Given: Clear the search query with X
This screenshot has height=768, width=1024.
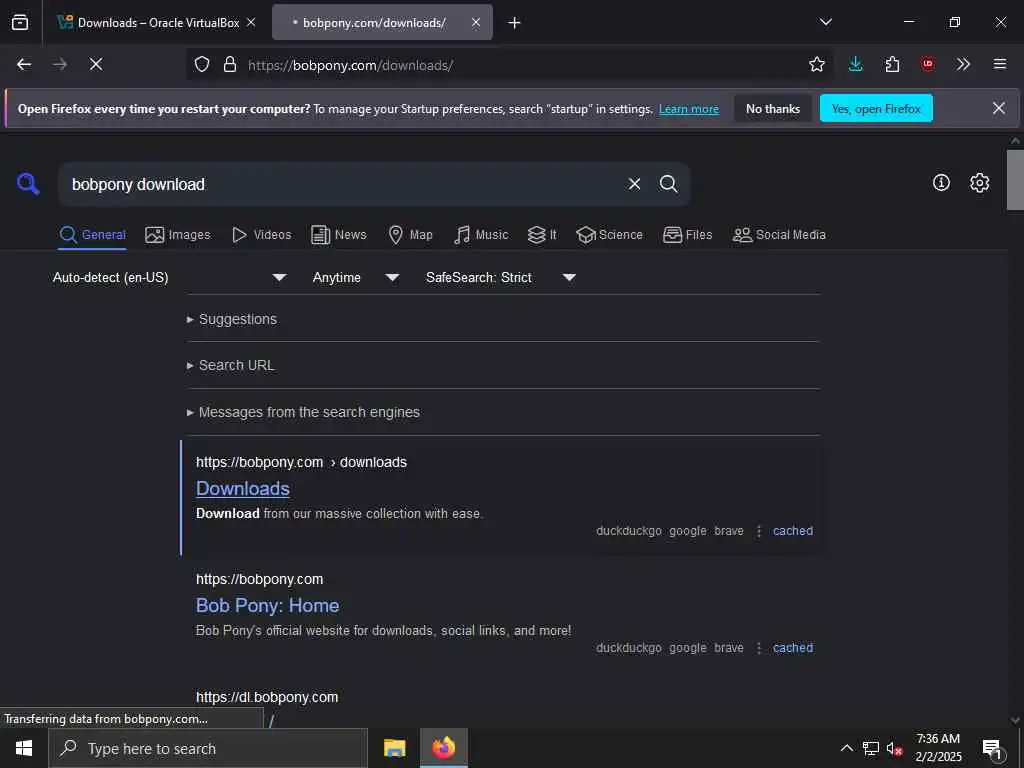Looking at the screenshot, I should 634,184.
